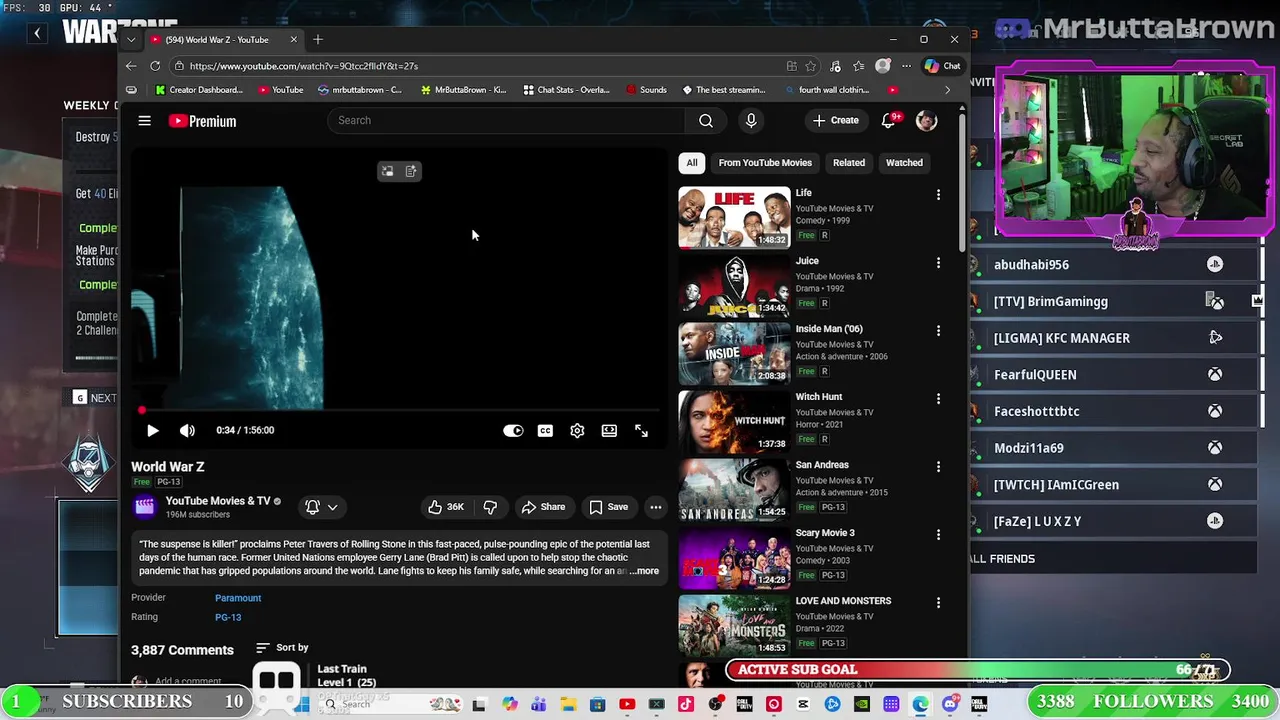Open Scary Movie 3 thumbnail
The height and width of the screenshot is (720, 1280).
click(734, 557)
